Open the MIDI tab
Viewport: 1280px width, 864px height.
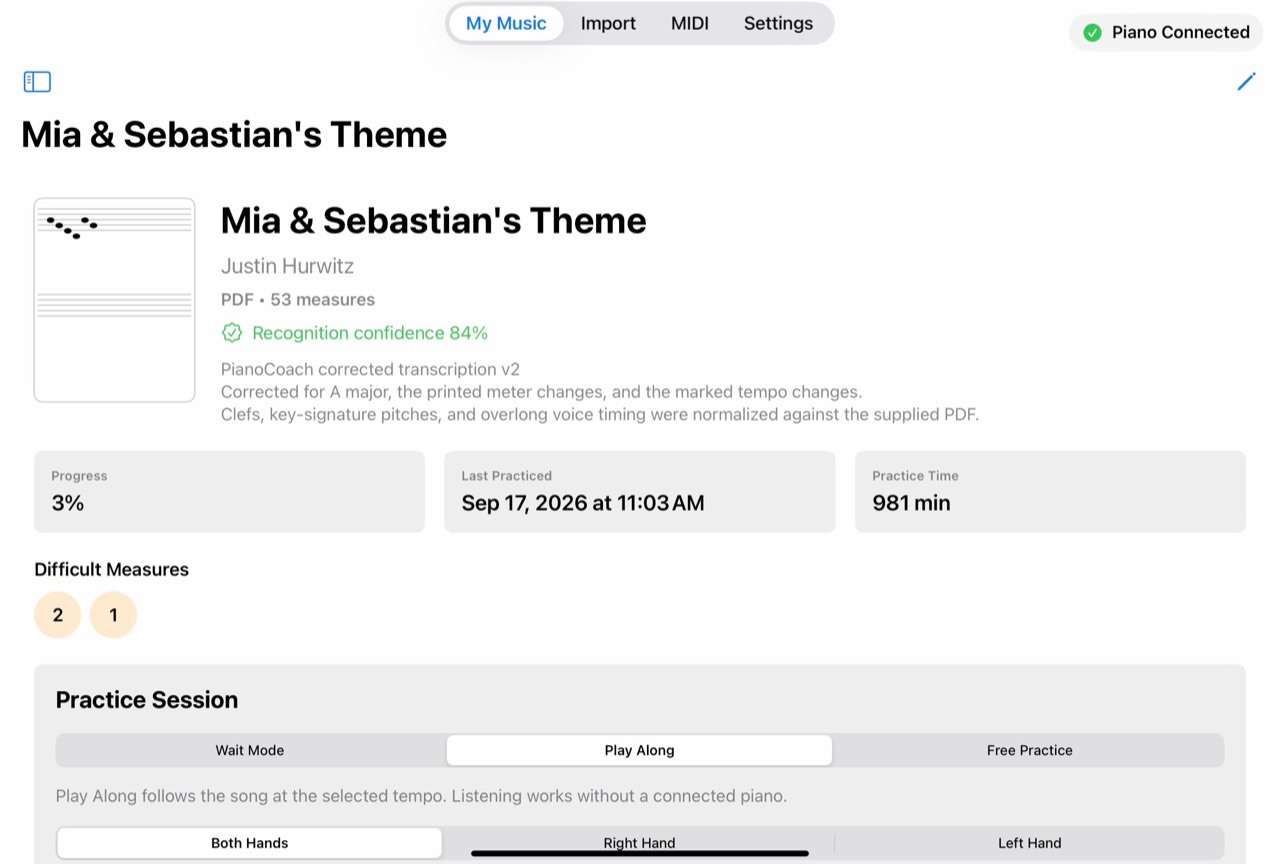point(690,23)
